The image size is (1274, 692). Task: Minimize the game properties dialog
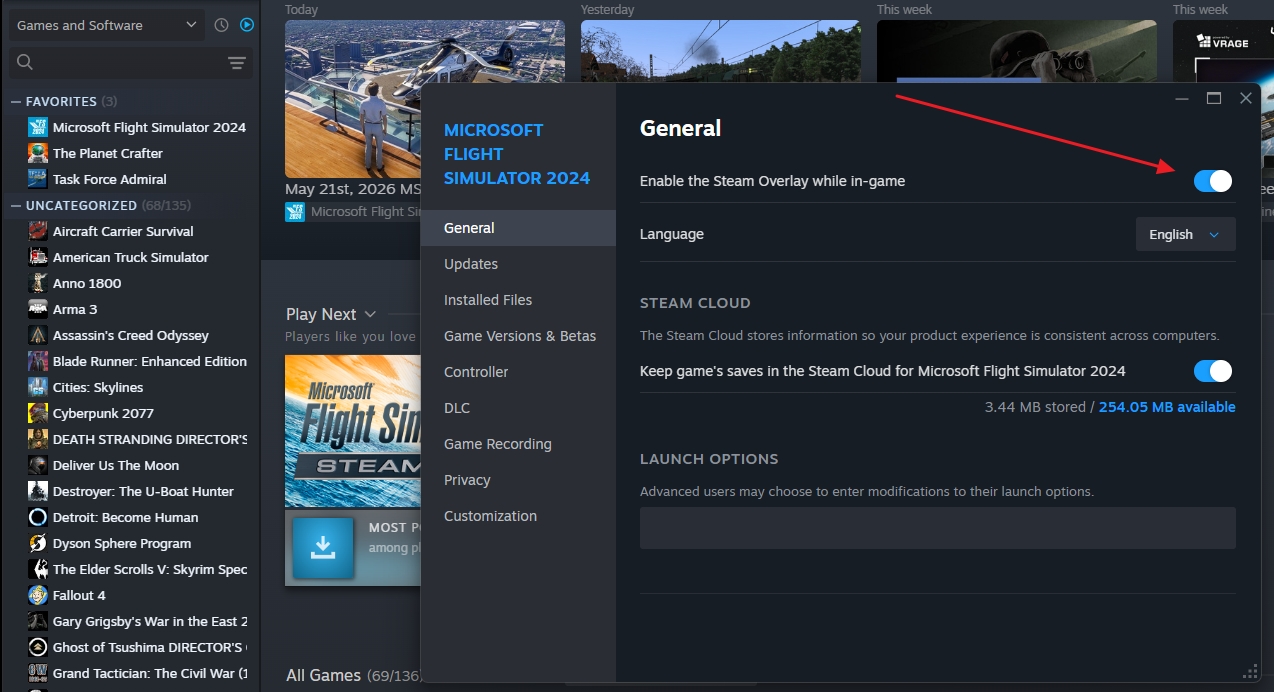click(x=1182, y=98)
